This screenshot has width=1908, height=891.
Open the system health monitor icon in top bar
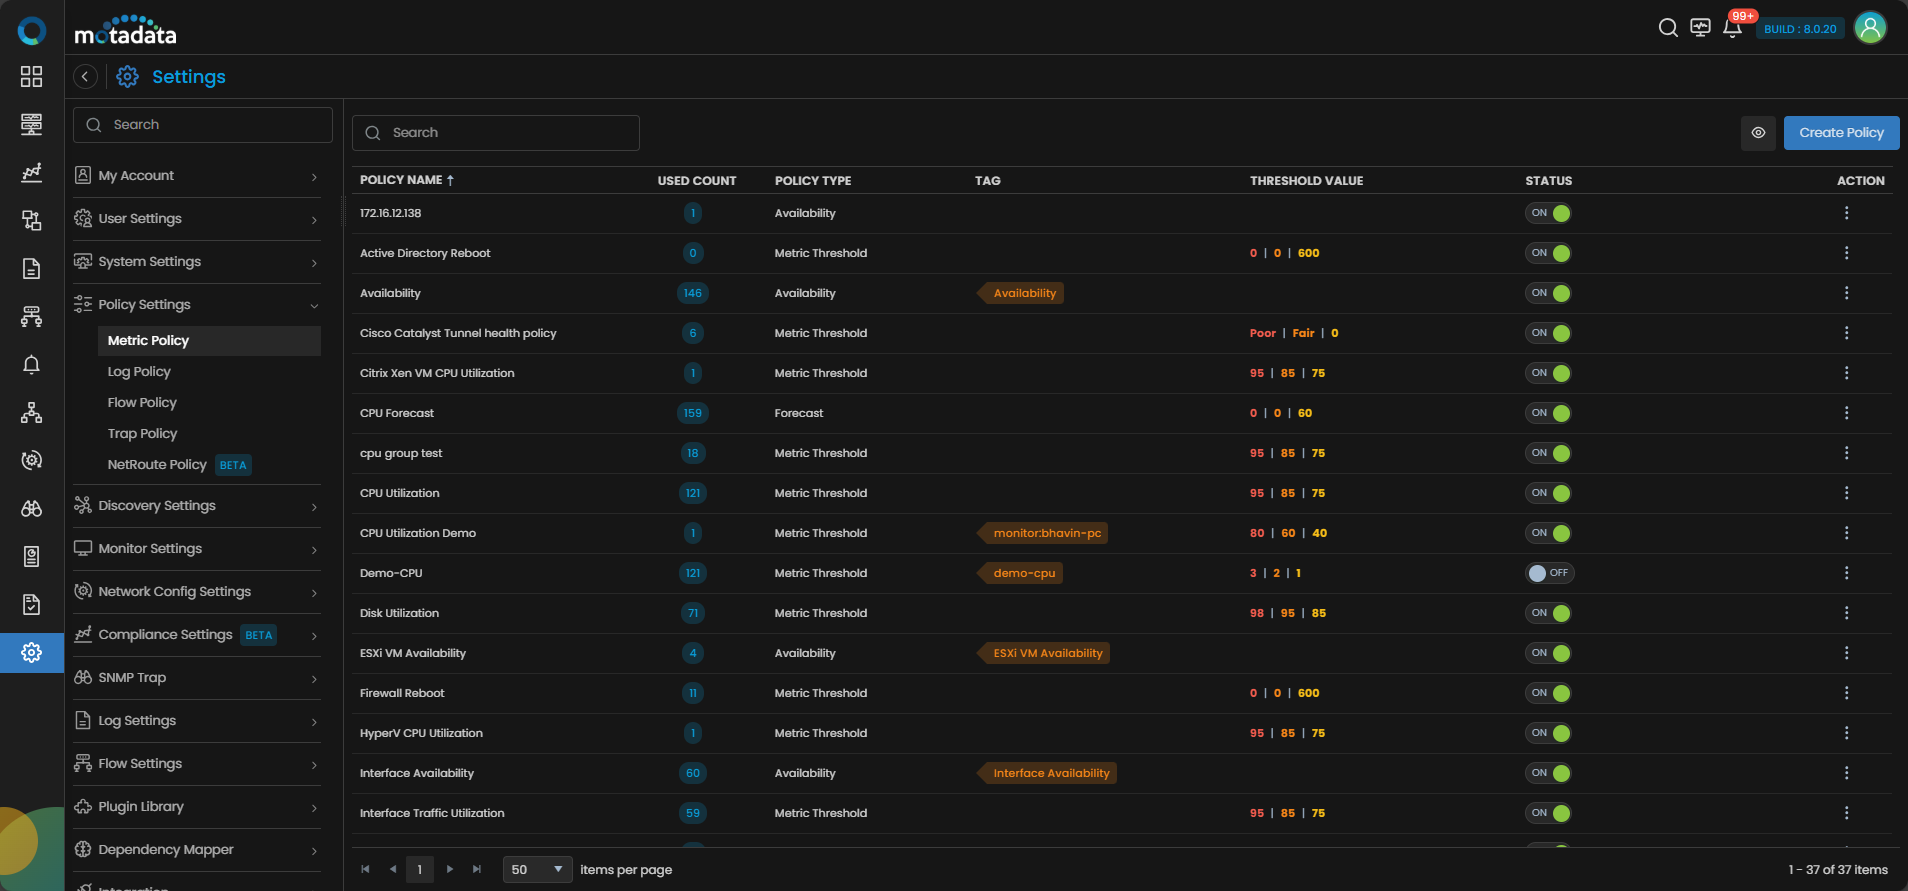click(1700, 28)
